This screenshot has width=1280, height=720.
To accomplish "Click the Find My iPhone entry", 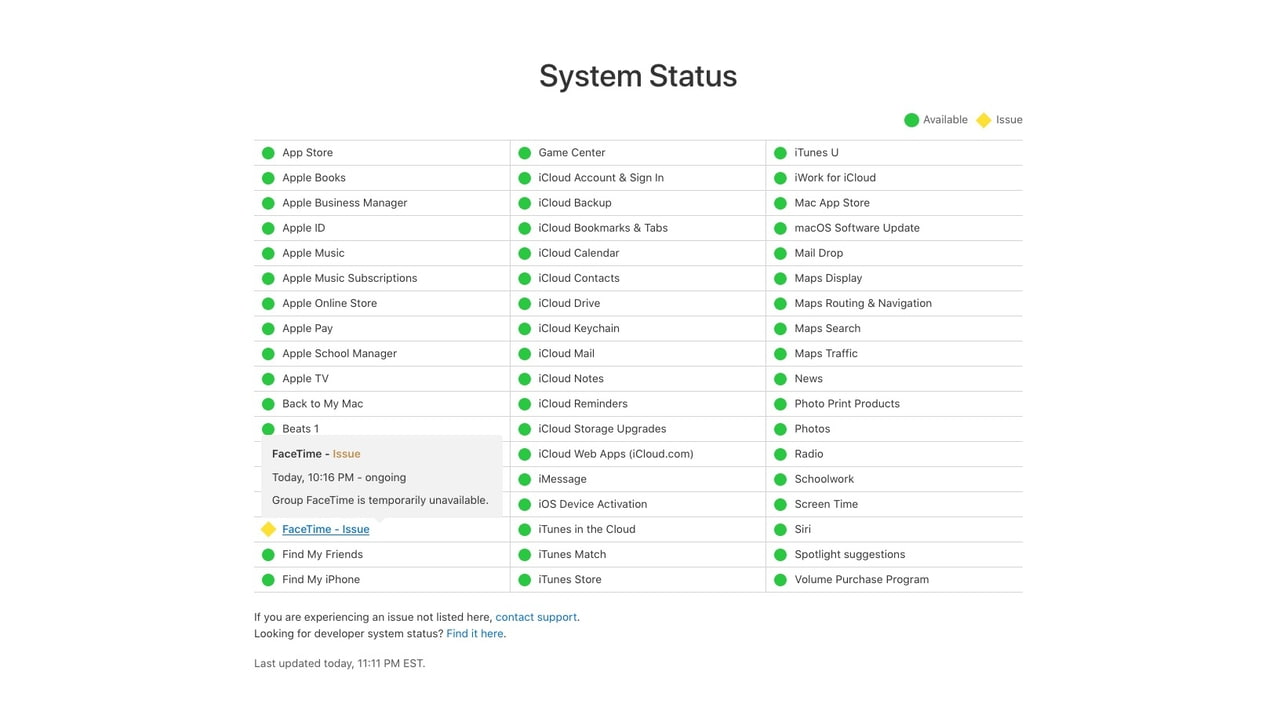I will pyautogui.click(x=321, y=579).
